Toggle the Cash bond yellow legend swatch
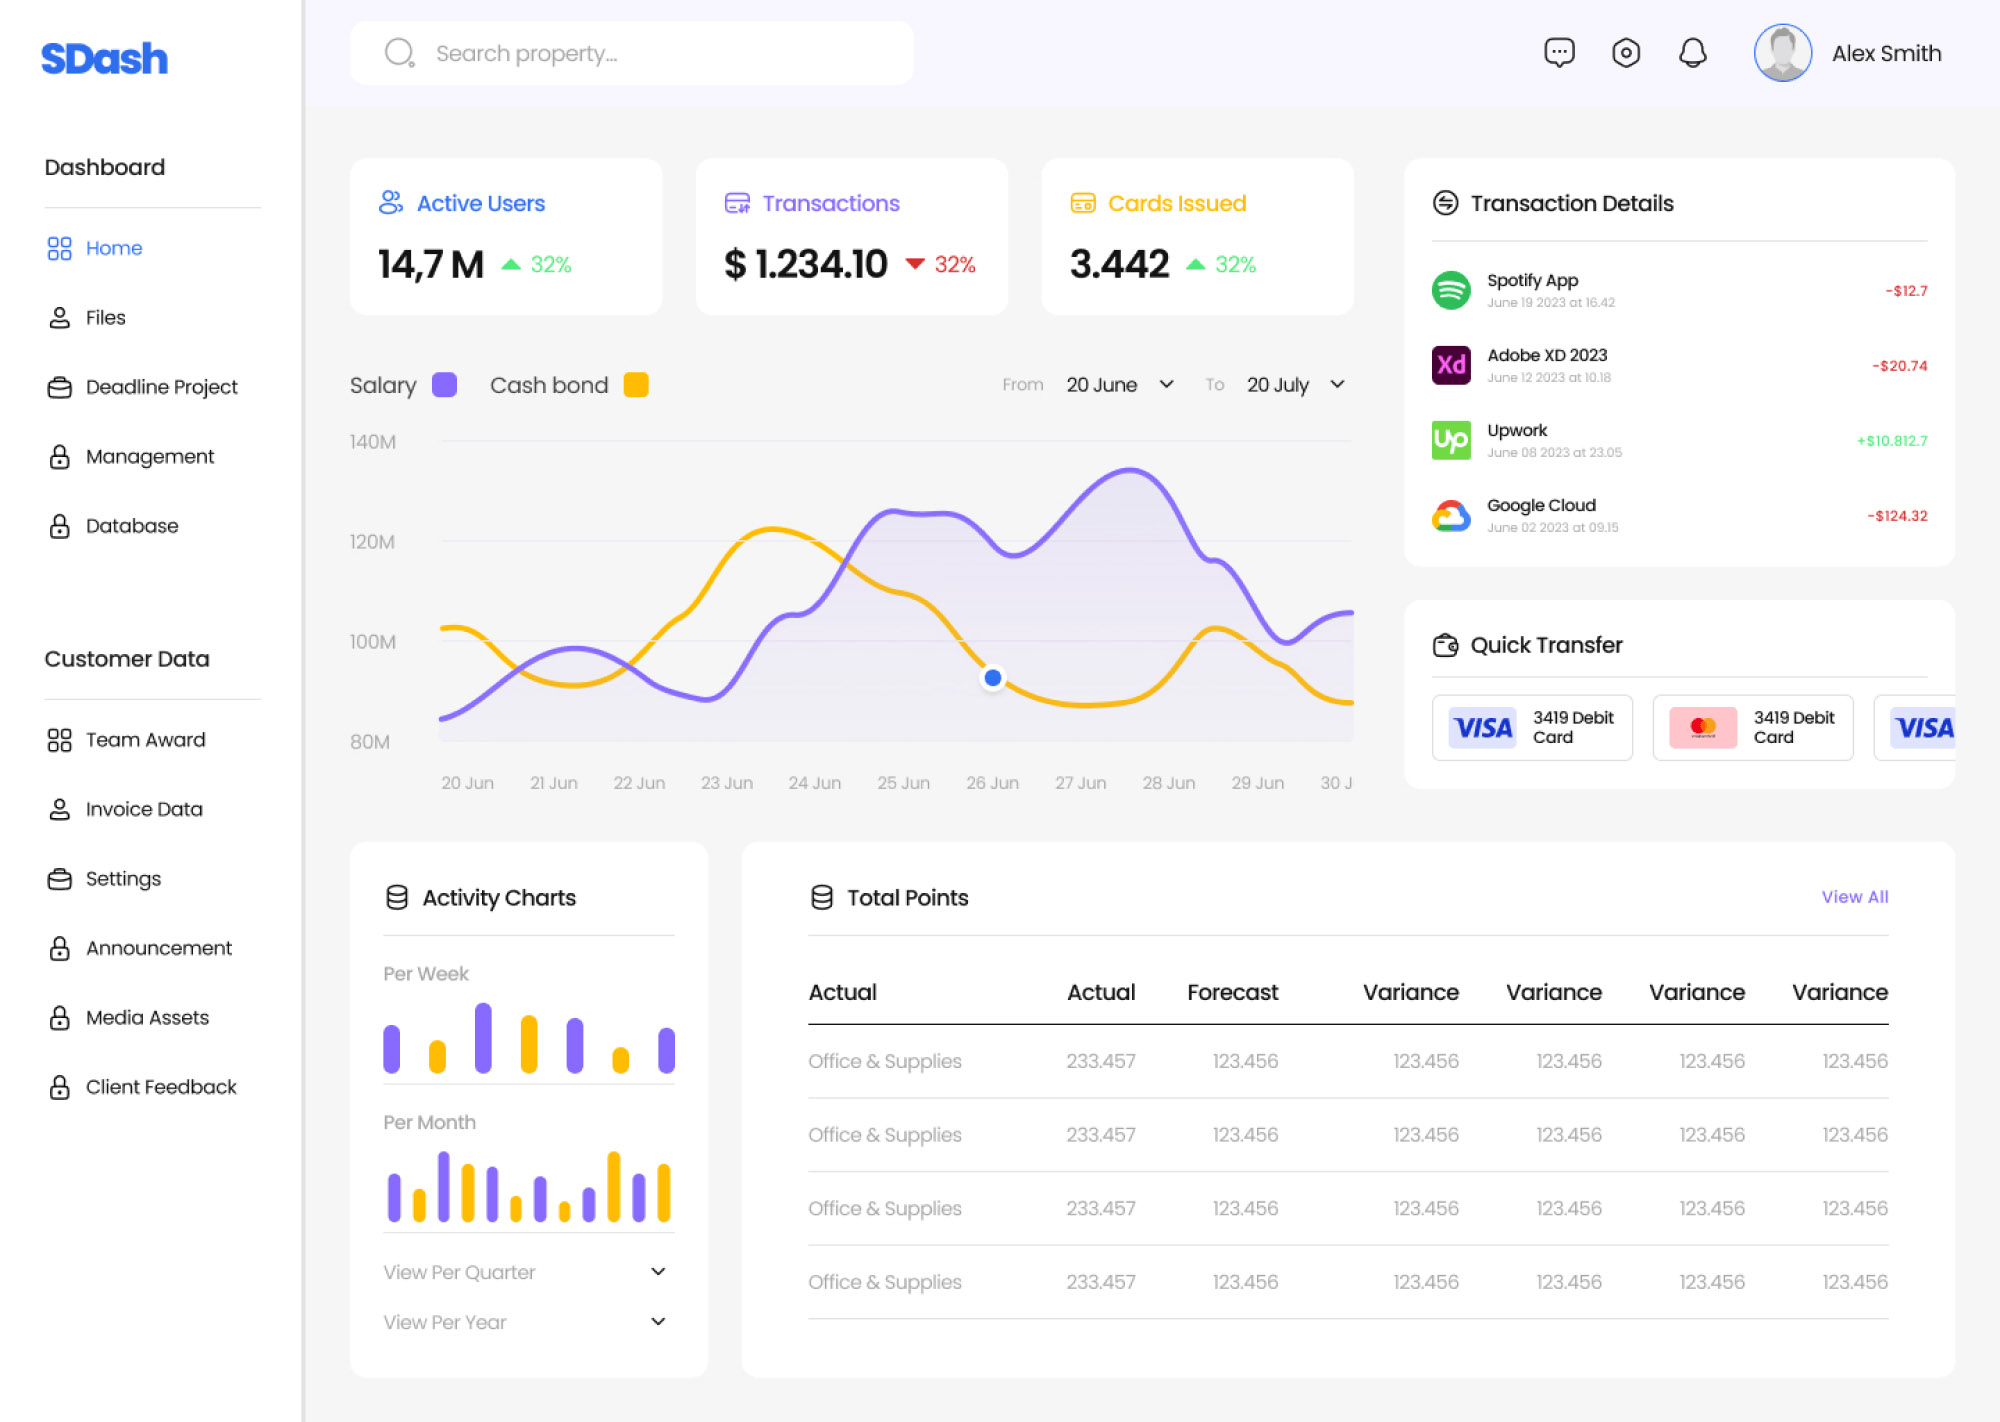2000x1422 pixels. coord(636,385)
